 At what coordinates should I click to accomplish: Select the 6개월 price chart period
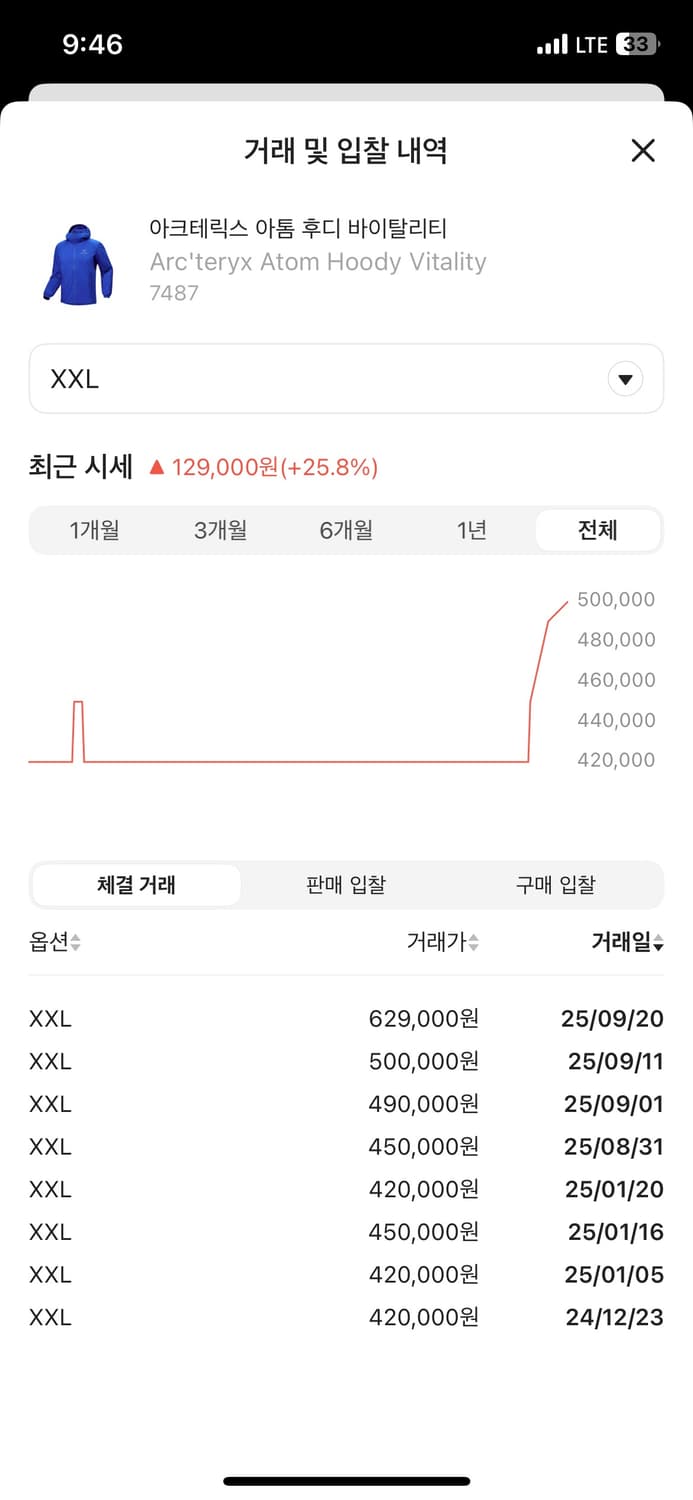tap(346, 530)
